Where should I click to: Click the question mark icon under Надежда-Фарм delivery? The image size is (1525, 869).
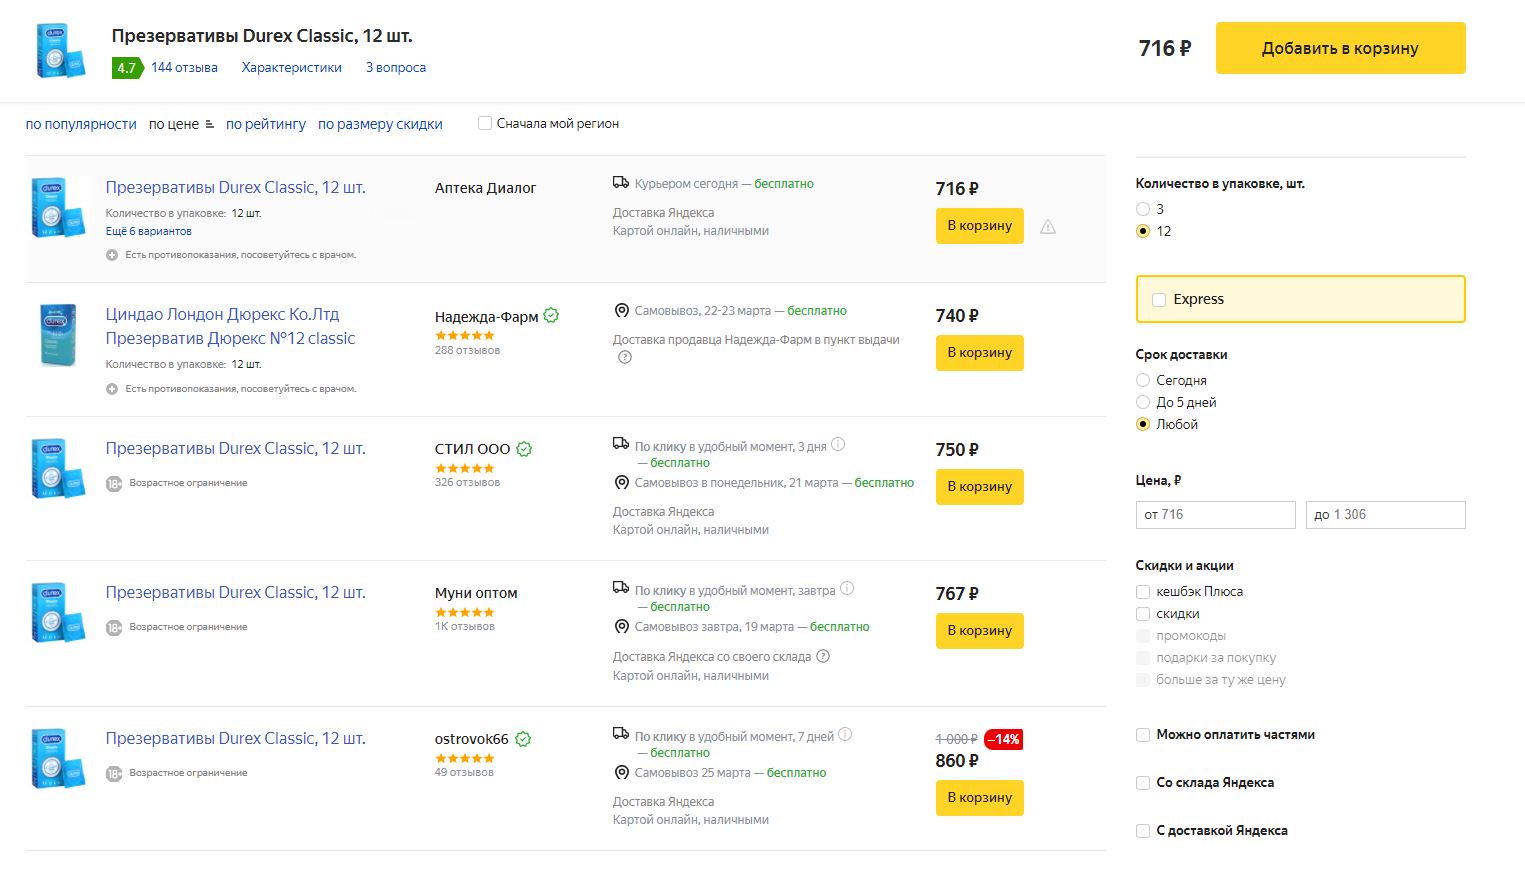[625, 358]
